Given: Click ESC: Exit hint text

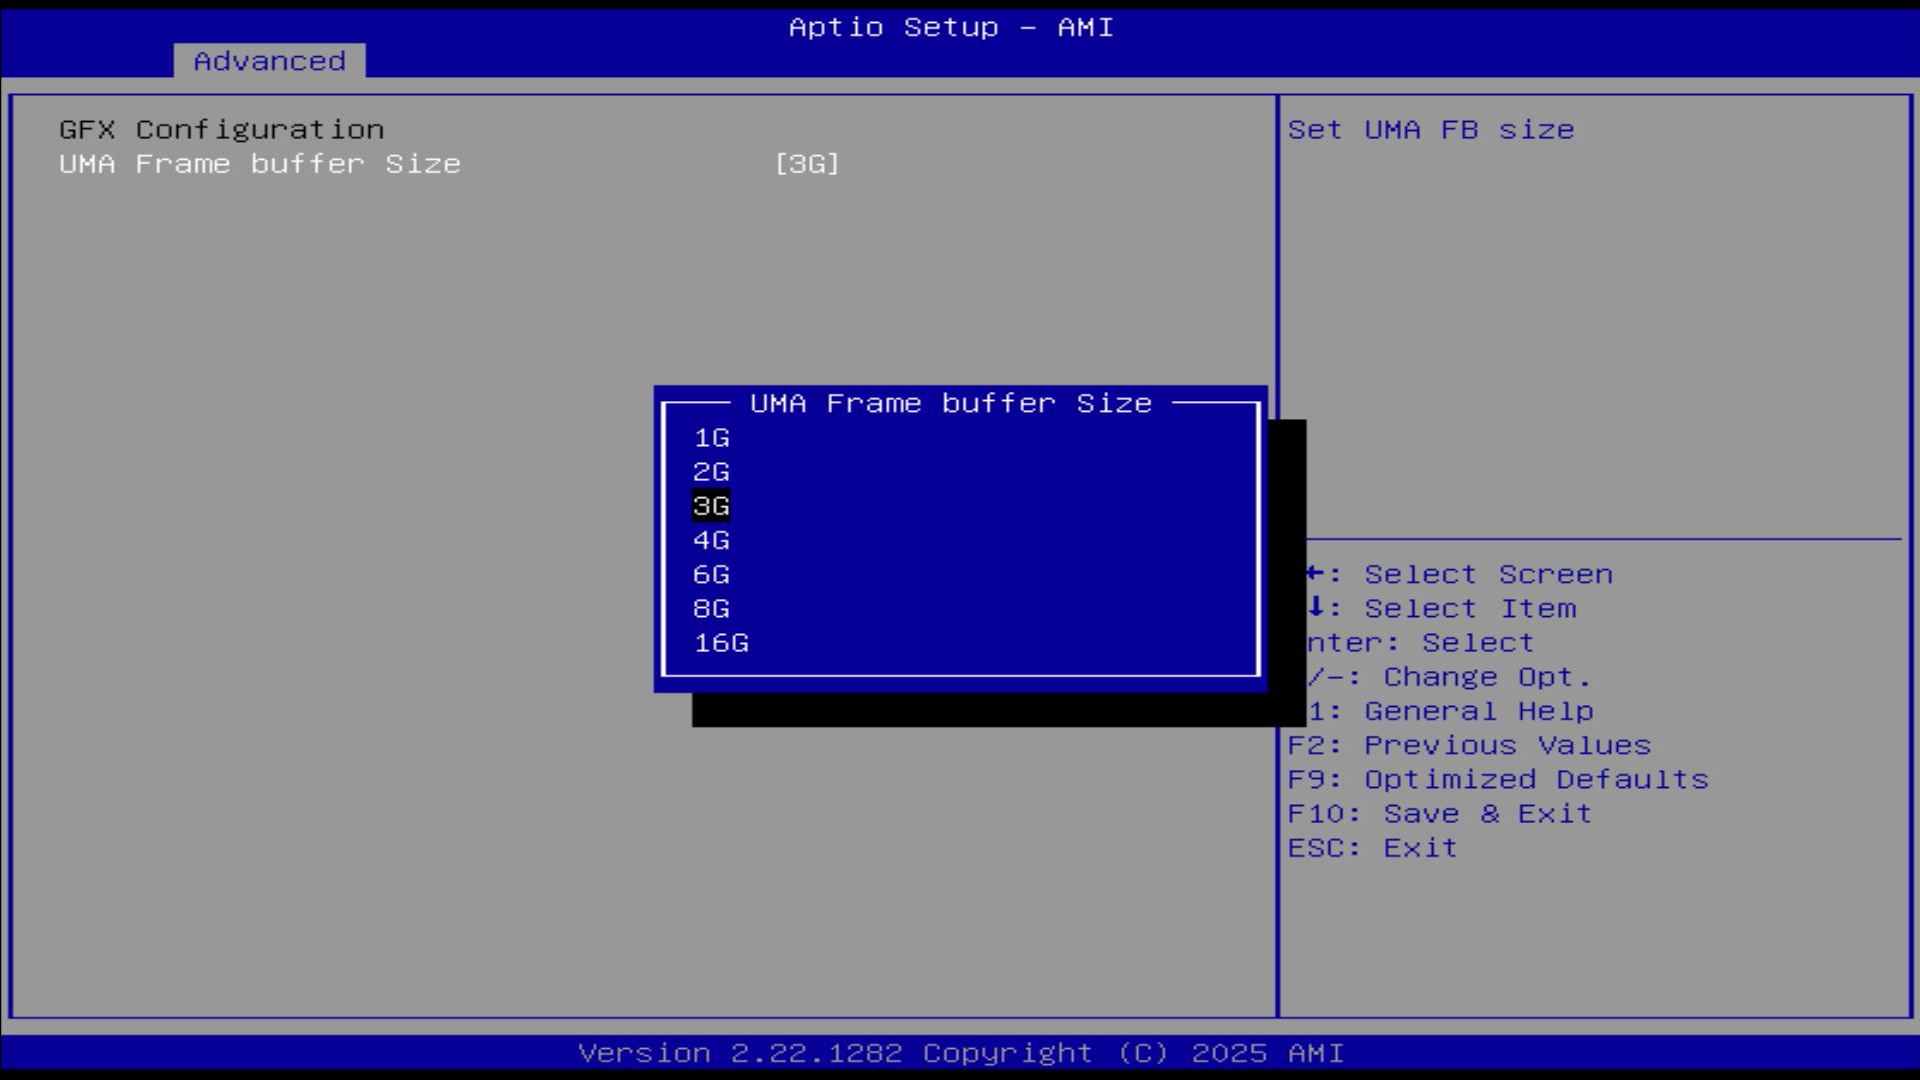Looking at the screenshot, I should point(1372,848).
